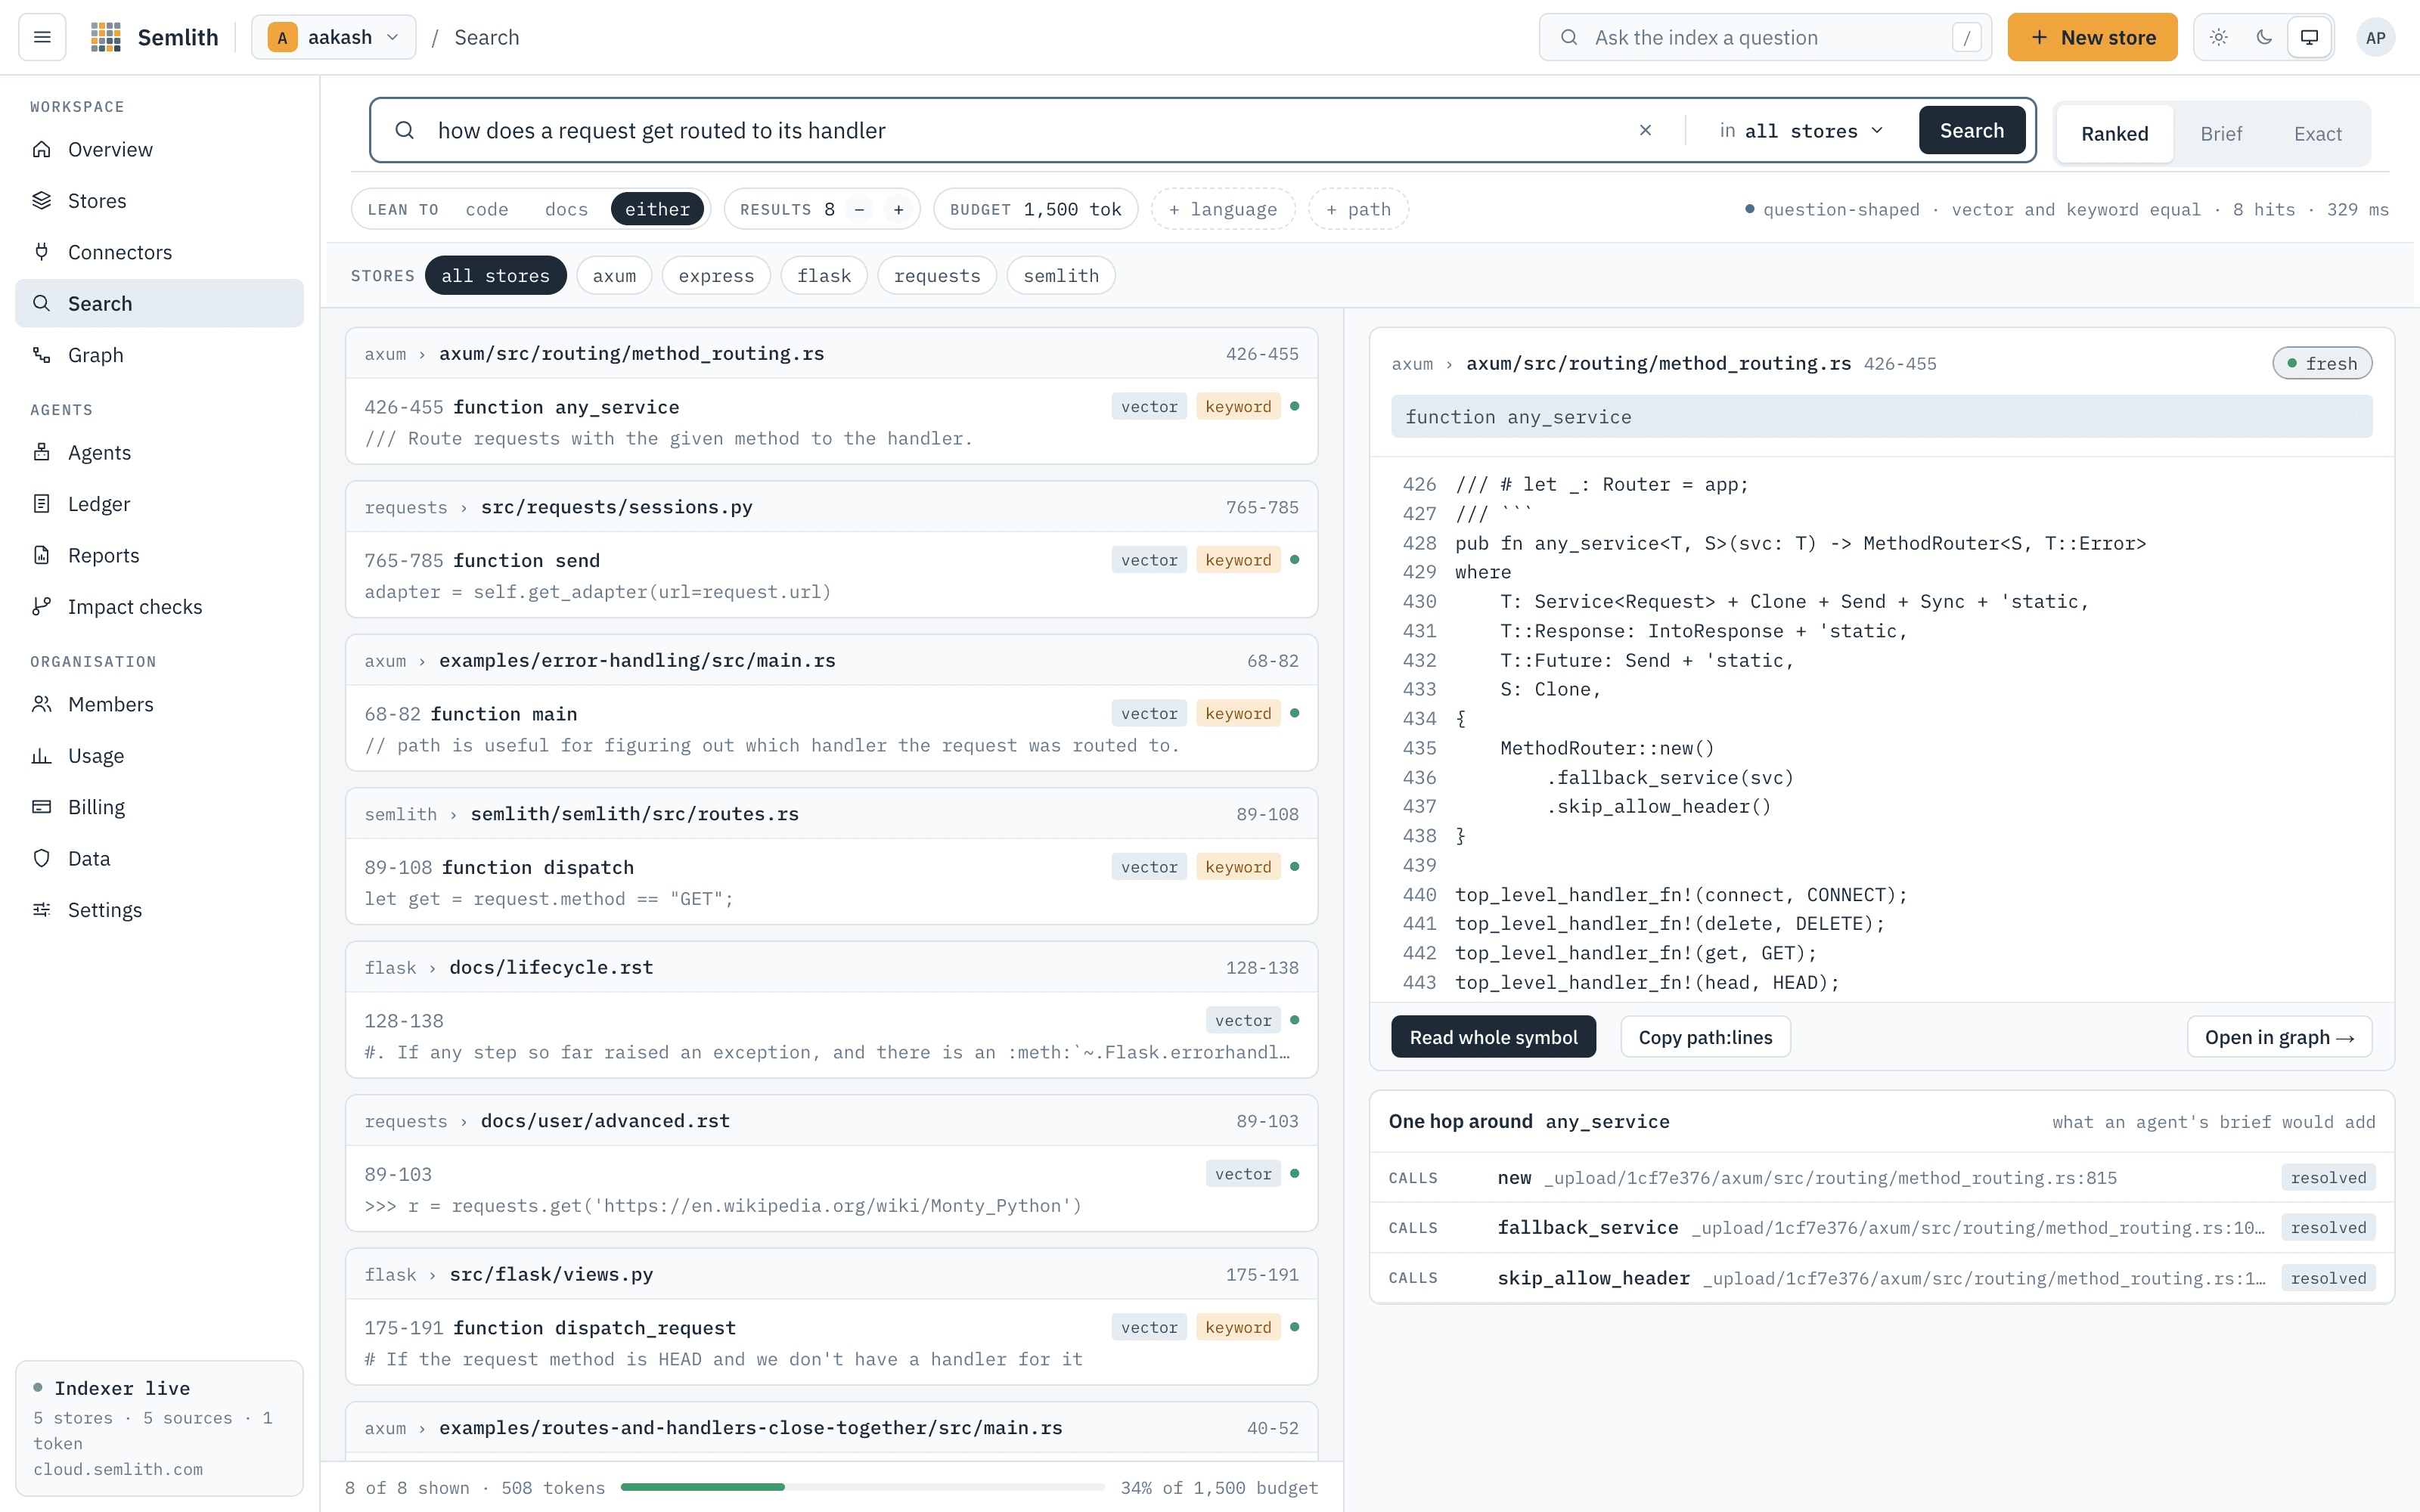Filter stores by flask chip

(x=824, y=276)
